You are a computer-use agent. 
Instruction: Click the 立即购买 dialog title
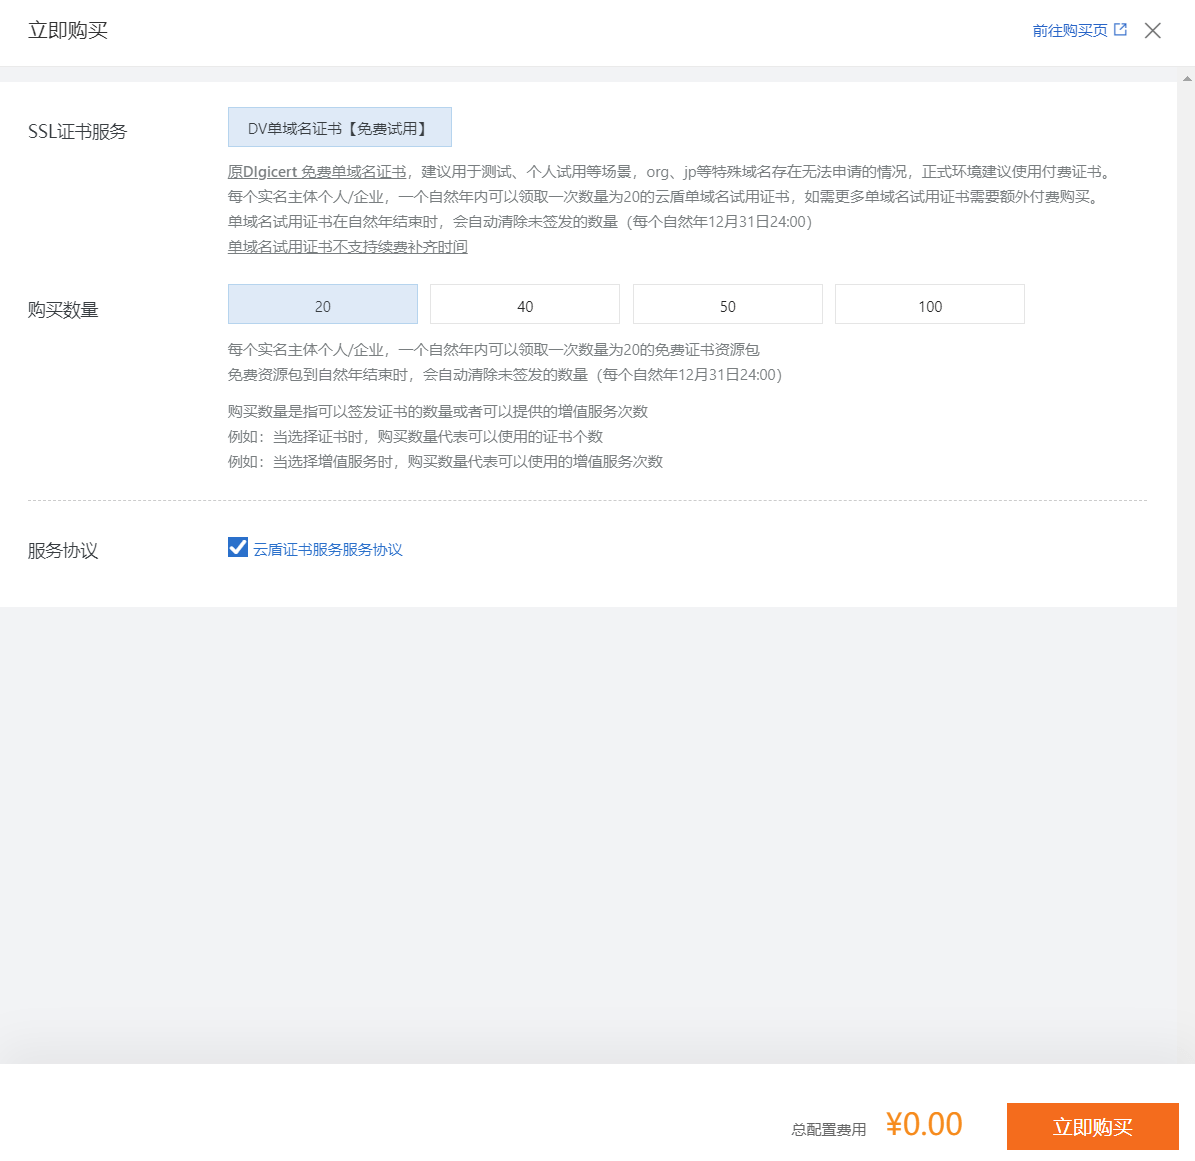pyautogui.click(x=68, y=31)
